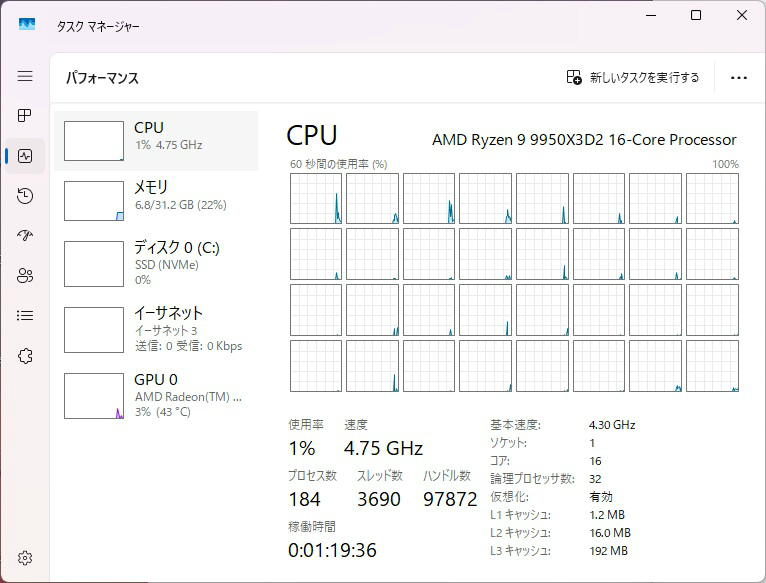This screenshot has height=583, width=766.
Task: Open the Startup apps icon
Action: click(25, 236)
